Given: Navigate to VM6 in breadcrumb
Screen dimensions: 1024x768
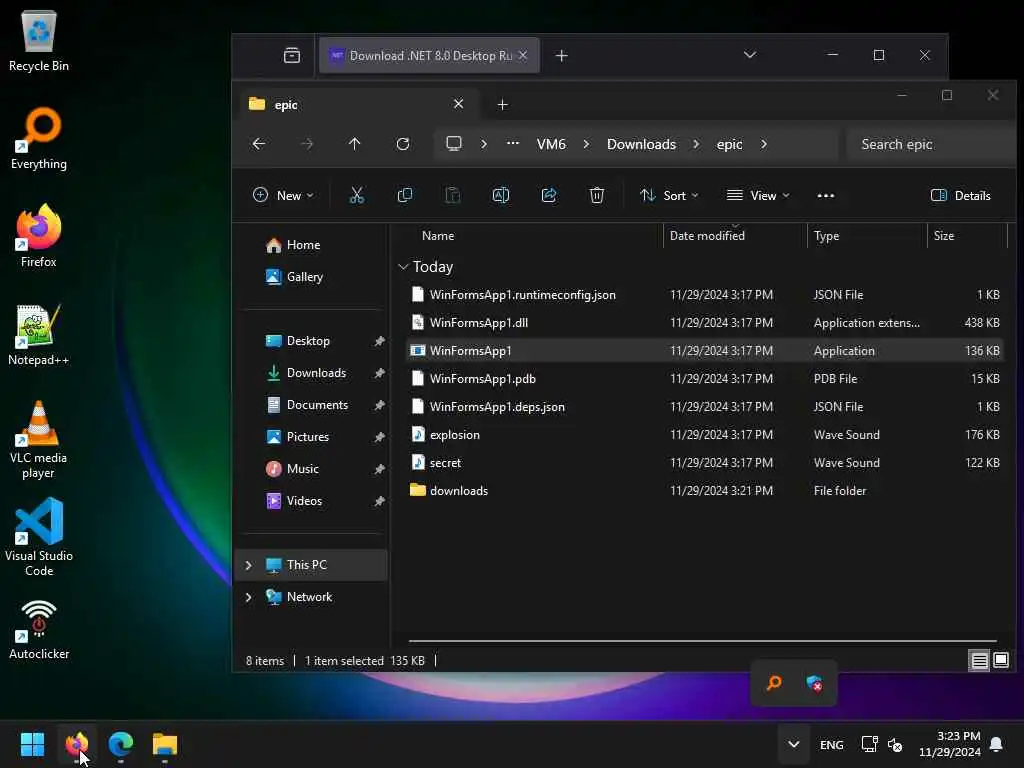Looking at the screenshot, I should [551, 144].
